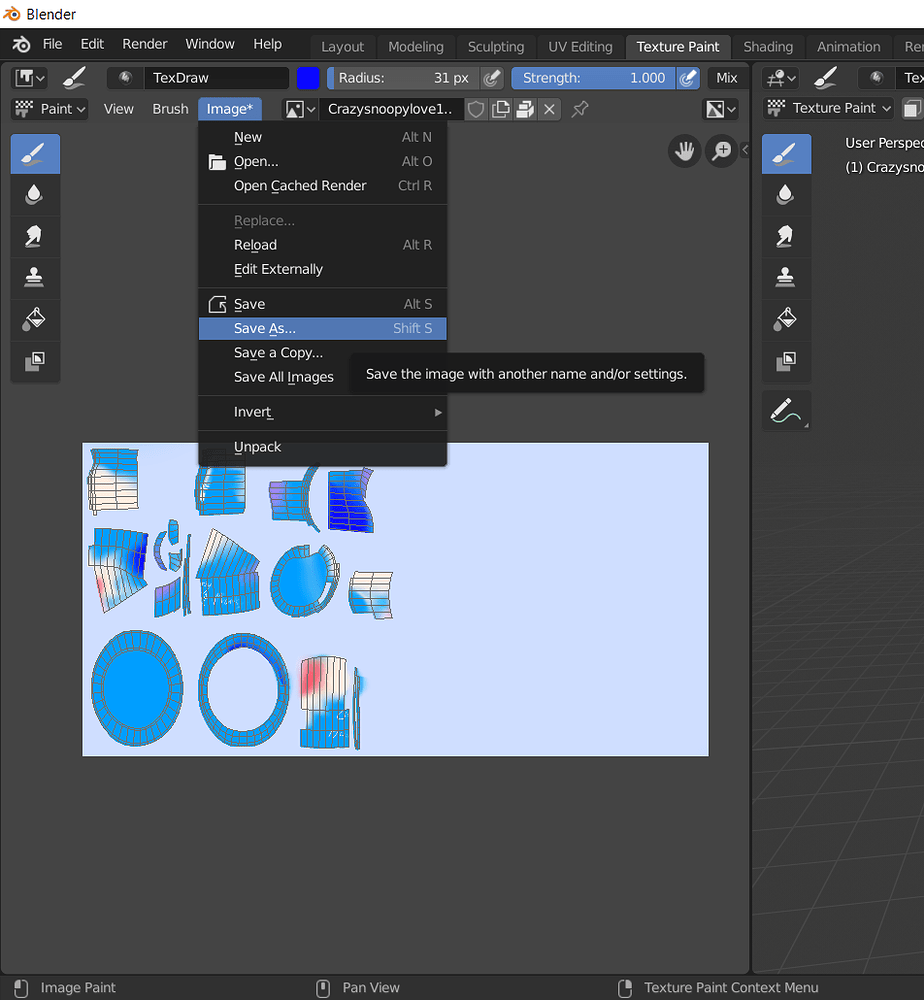Select the Clone brush tool
The width and height of the screenshot is (924, 1000).
click(x=35, y=278)
